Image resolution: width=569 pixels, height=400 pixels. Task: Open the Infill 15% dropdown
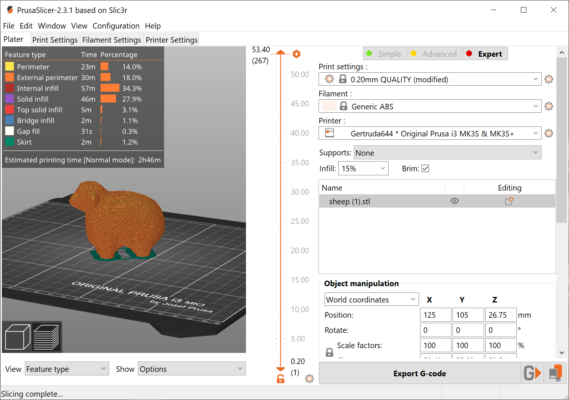tap(363, 168)
